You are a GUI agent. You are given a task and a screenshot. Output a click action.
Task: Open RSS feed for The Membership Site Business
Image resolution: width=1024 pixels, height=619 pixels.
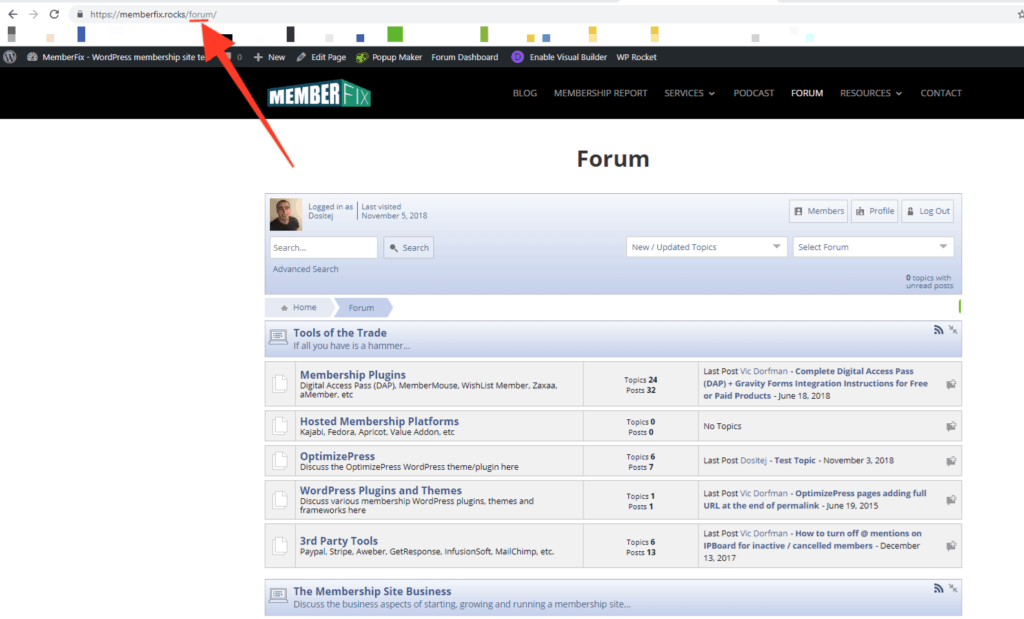pos(938,588)
